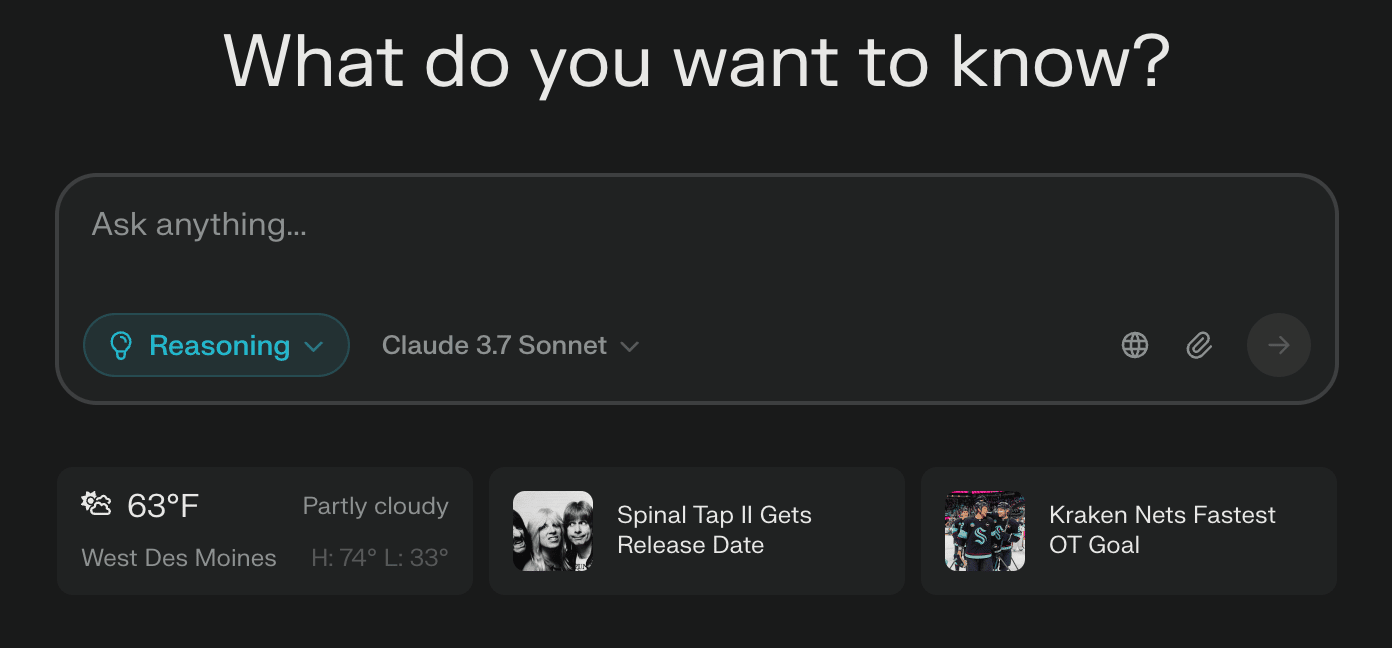Submit the query with the arrow button
This screenshot has height=648, width=1392.
tap(1278, 345)
